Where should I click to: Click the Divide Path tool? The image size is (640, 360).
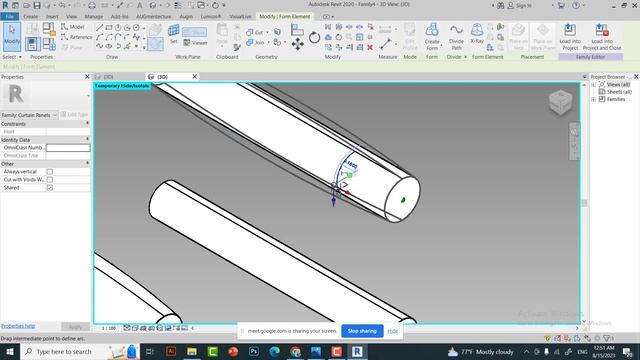[456, 36]
